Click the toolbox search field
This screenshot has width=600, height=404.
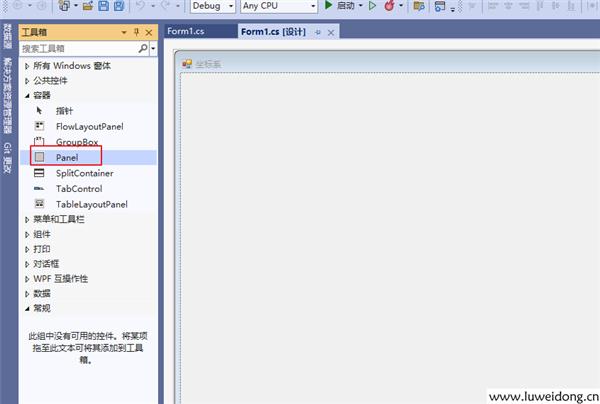[x=78, y=48]
